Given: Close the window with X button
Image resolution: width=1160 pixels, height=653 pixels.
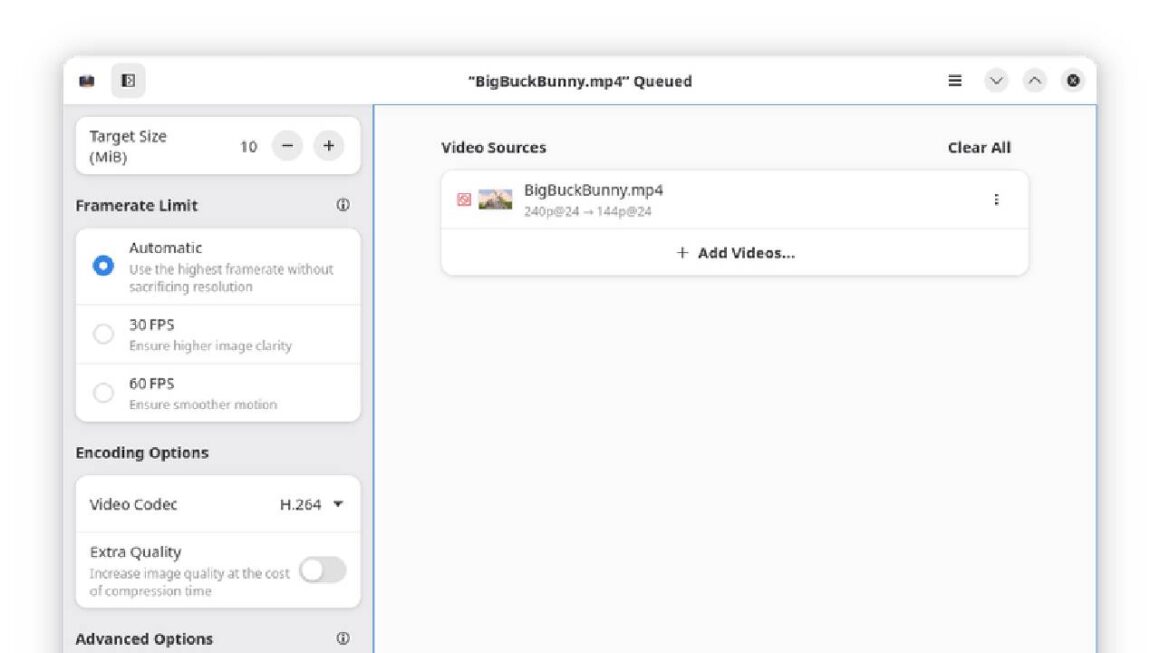Looking at the screenshot, I should tap(1073, 81).
